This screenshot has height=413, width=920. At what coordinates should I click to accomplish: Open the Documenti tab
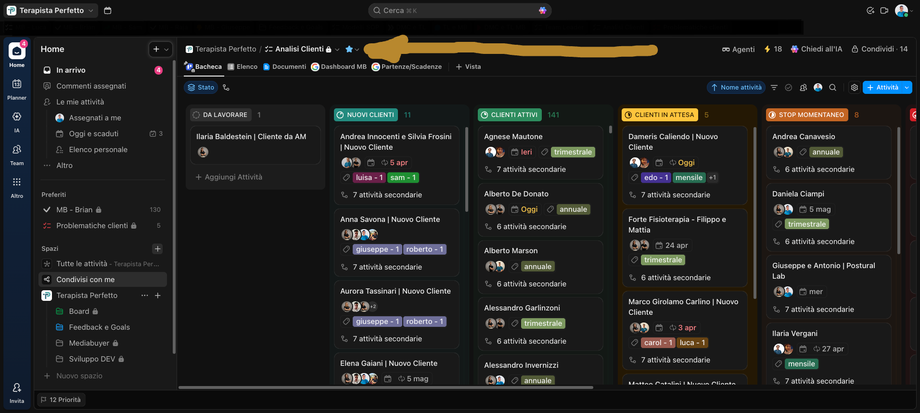[x=285, y=67]
